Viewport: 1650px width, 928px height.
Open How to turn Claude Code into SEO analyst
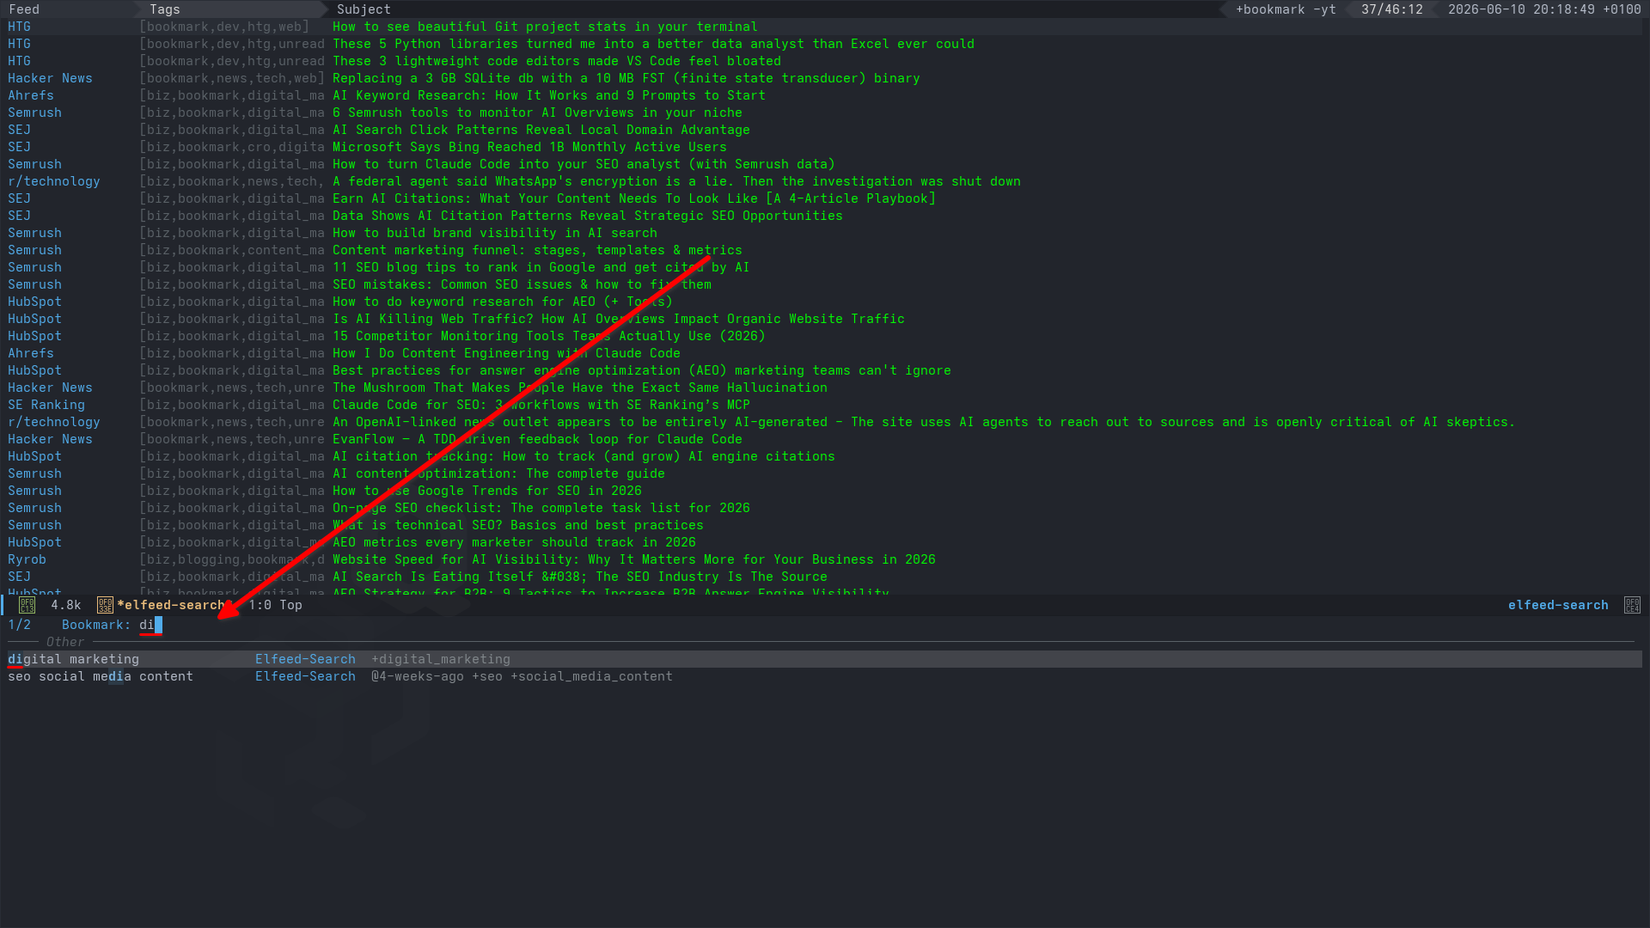pyautogui.click(x=583, y=164)
